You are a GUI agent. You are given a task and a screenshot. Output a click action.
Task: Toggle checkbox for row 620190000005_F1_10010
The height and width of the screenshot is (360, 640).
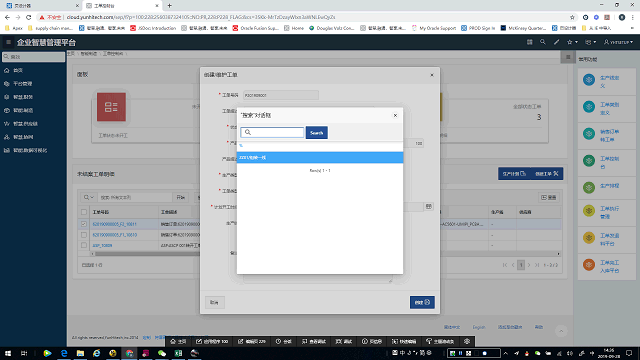point(84,235)
